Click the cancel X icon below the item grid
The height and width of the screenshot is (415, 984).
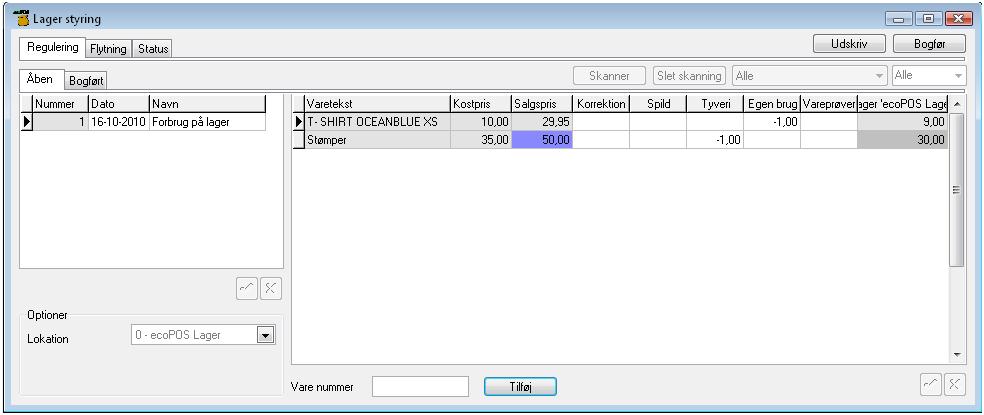(x=954, y=385)
